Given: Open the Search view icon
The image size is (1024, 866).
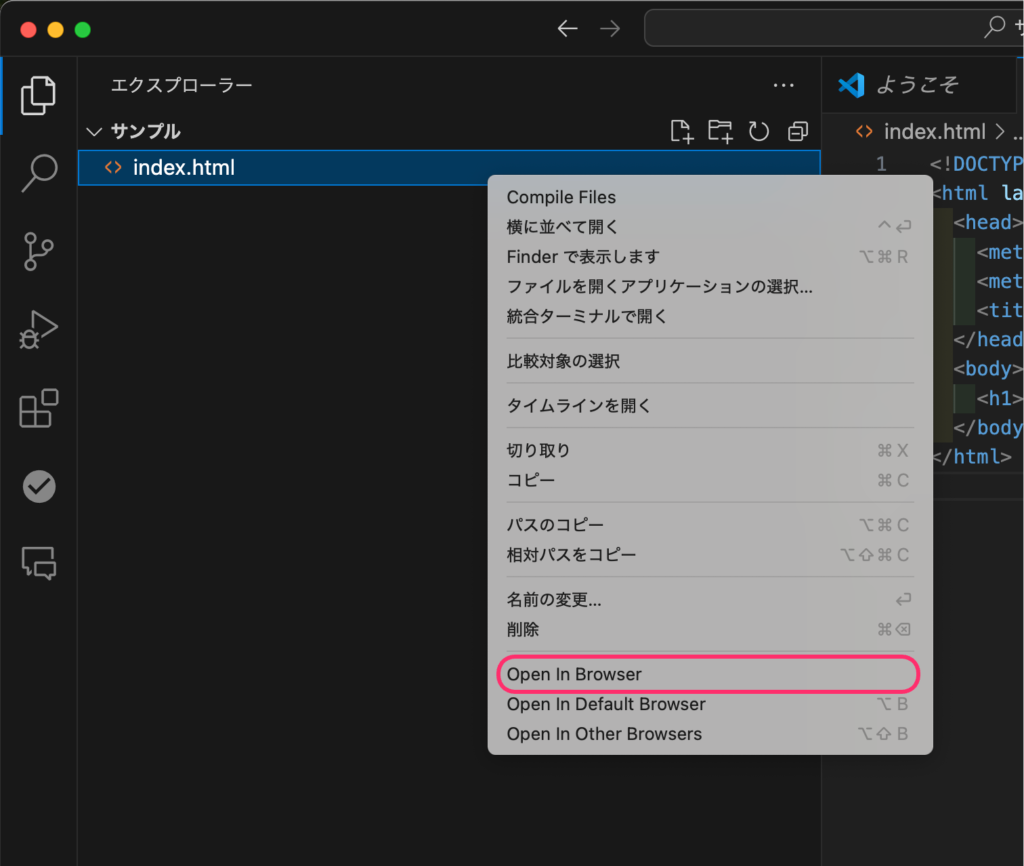Looking at the screenshot, I should tap(39, 173).
